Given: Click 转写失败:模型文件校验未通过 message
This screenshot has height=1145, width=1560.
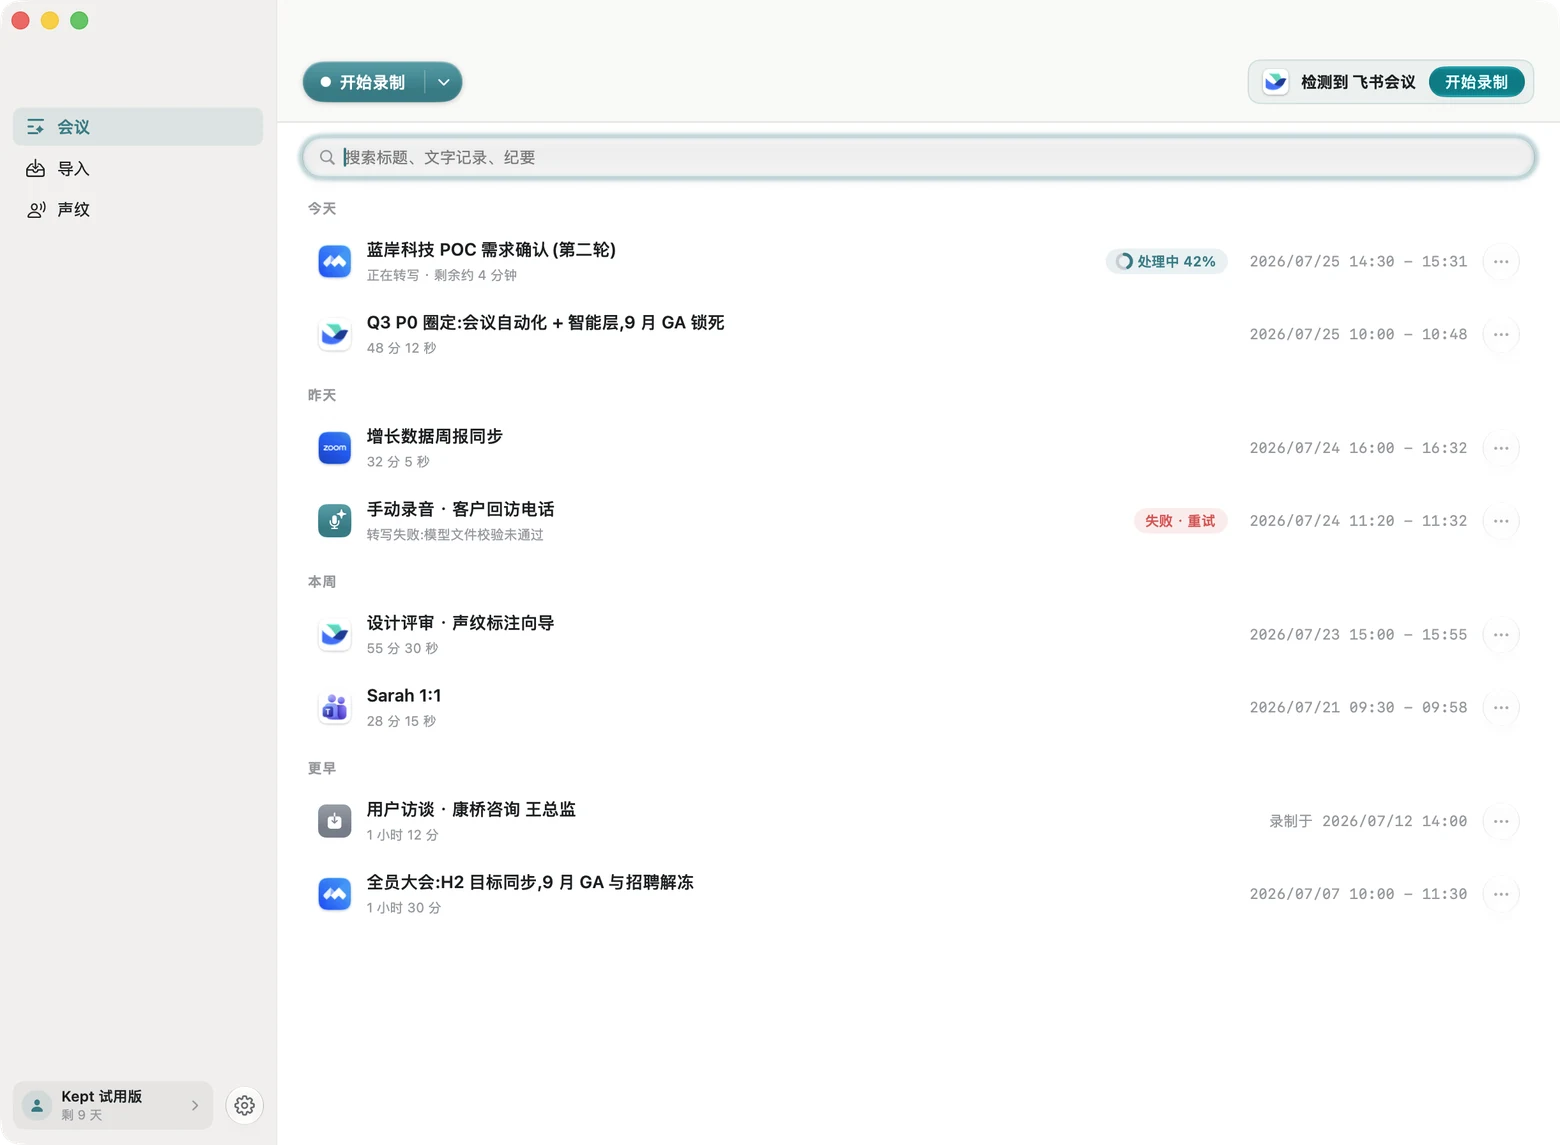Looking at the screenshot, I should [x=455, y=535].
